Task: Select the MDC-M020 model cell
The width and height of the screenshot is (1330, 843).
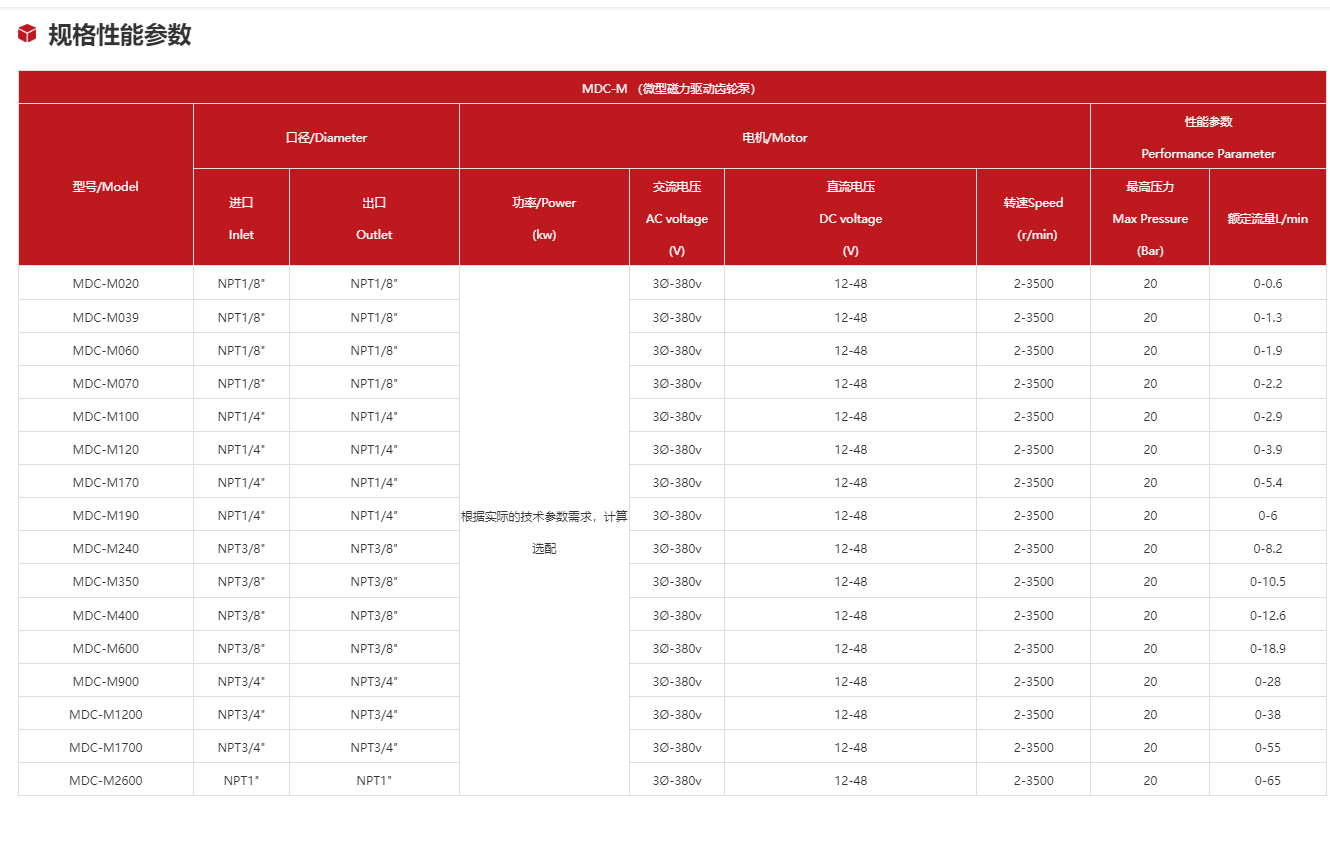Action: [x=106, y=283]
